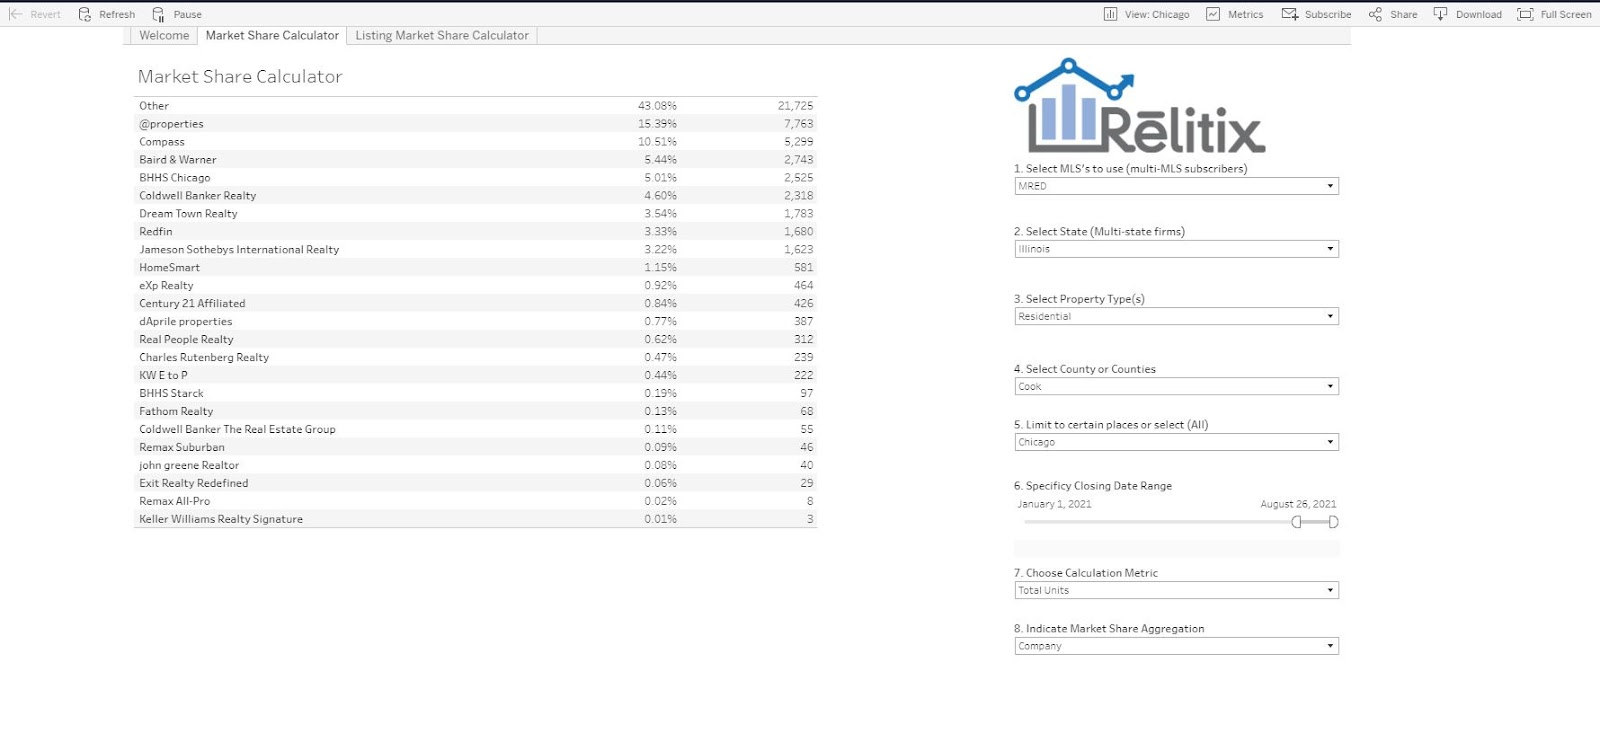Click the 10.51% share value
The height and width of the screenshot is (733, 1600).
[x=657, y=142]
